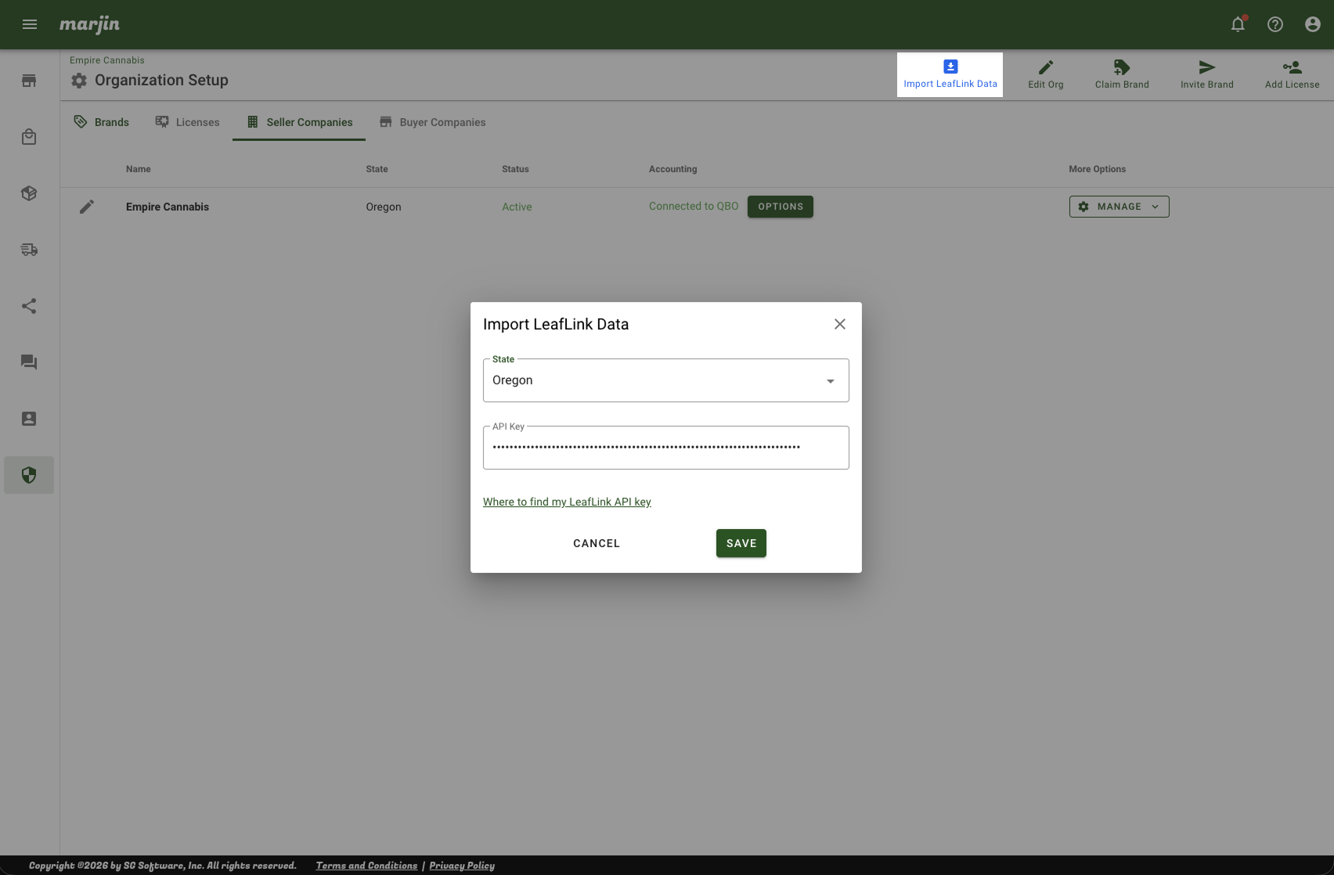Image resolution: width=1334 pixels, height=875 pixels.
Task: Click the gear icon beside Organization Setup
Action: (79, 80)
